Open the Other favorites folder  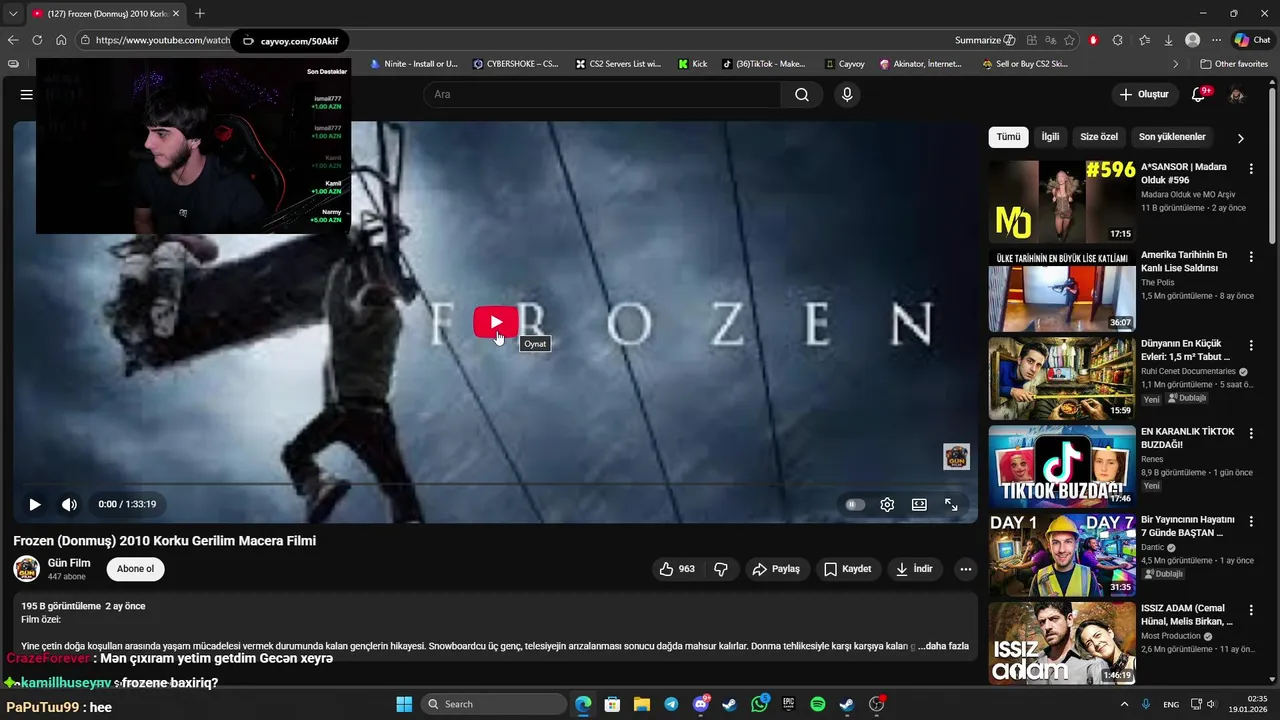click(1234, 64)
